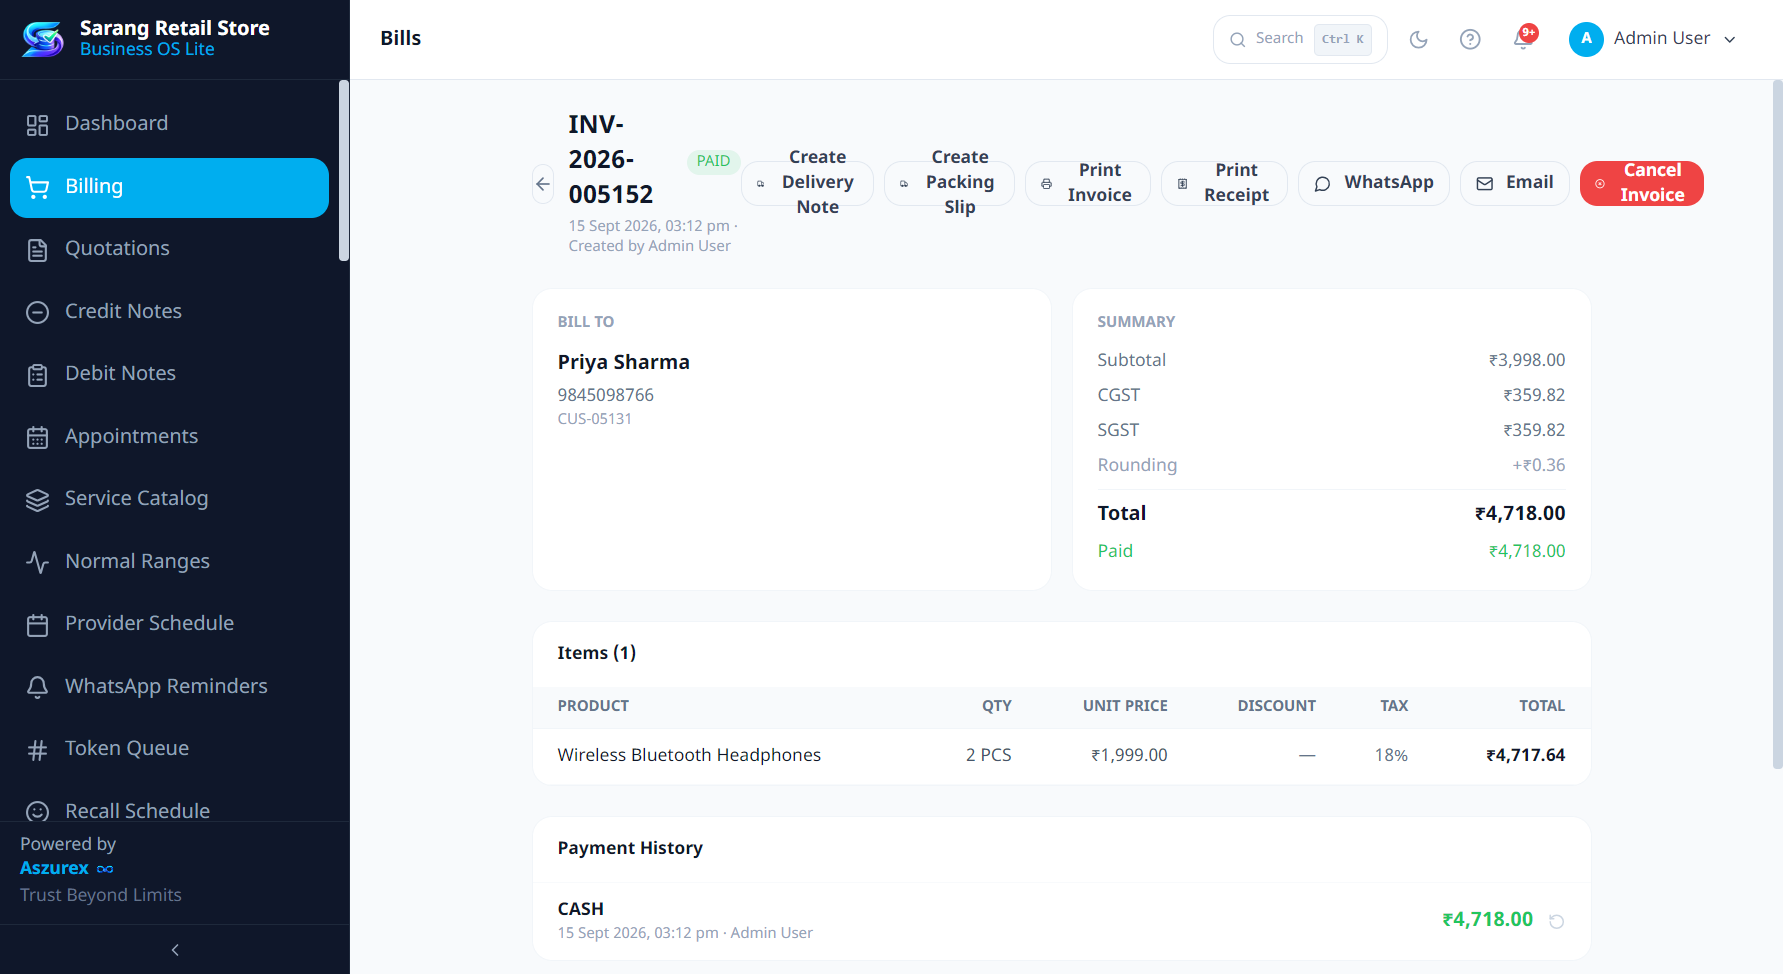Click Wireless Bluetooth Headphones item row
The image size is (1783, 974).
[x=1061, y=755]
